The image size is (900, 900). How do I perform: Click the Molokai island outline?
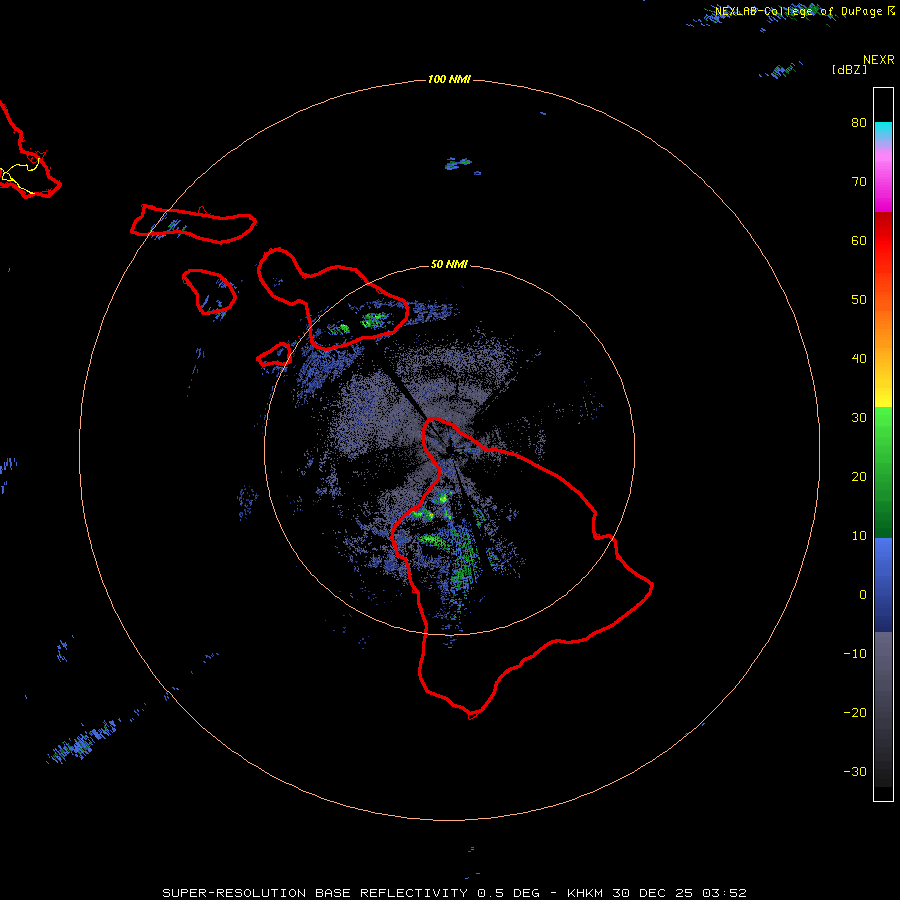click(x=193, y=224)
